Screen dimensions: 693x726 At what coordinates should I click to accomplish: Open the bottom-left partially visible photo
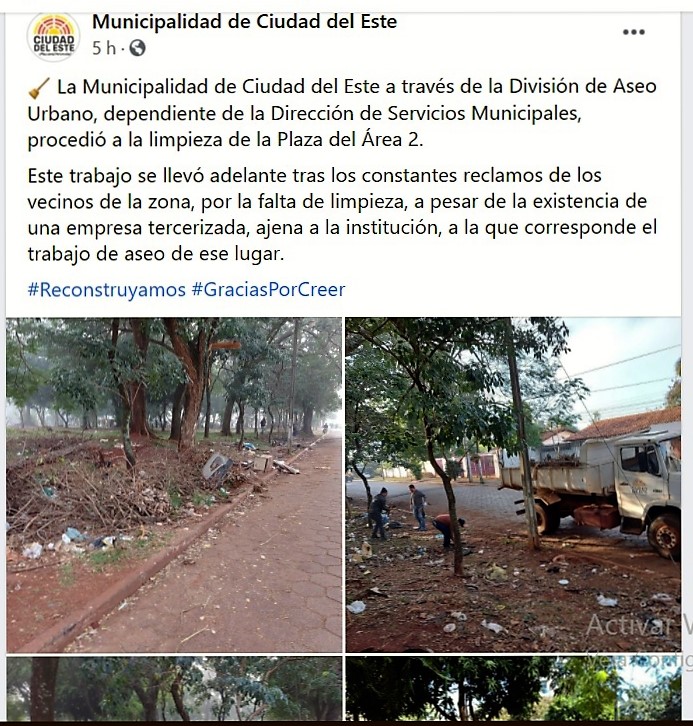pos(174,688)
